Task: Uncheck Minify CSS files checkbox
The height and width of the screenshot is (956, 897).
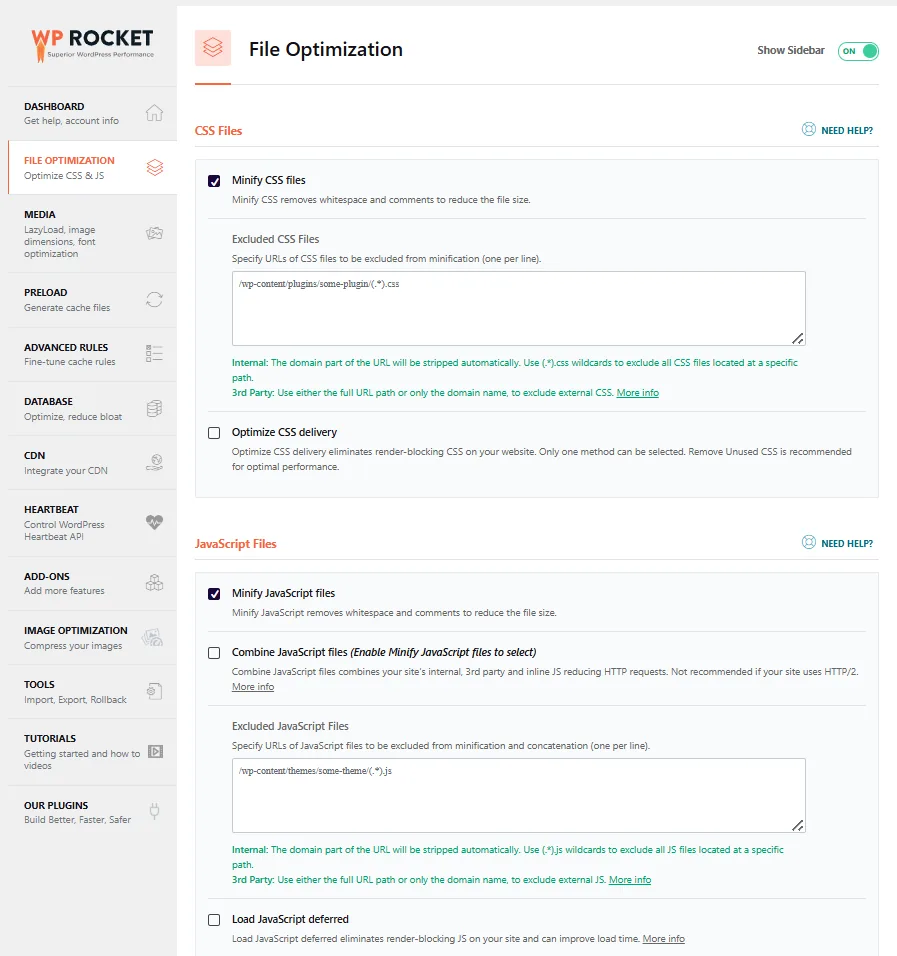Action: click(214, 181)
